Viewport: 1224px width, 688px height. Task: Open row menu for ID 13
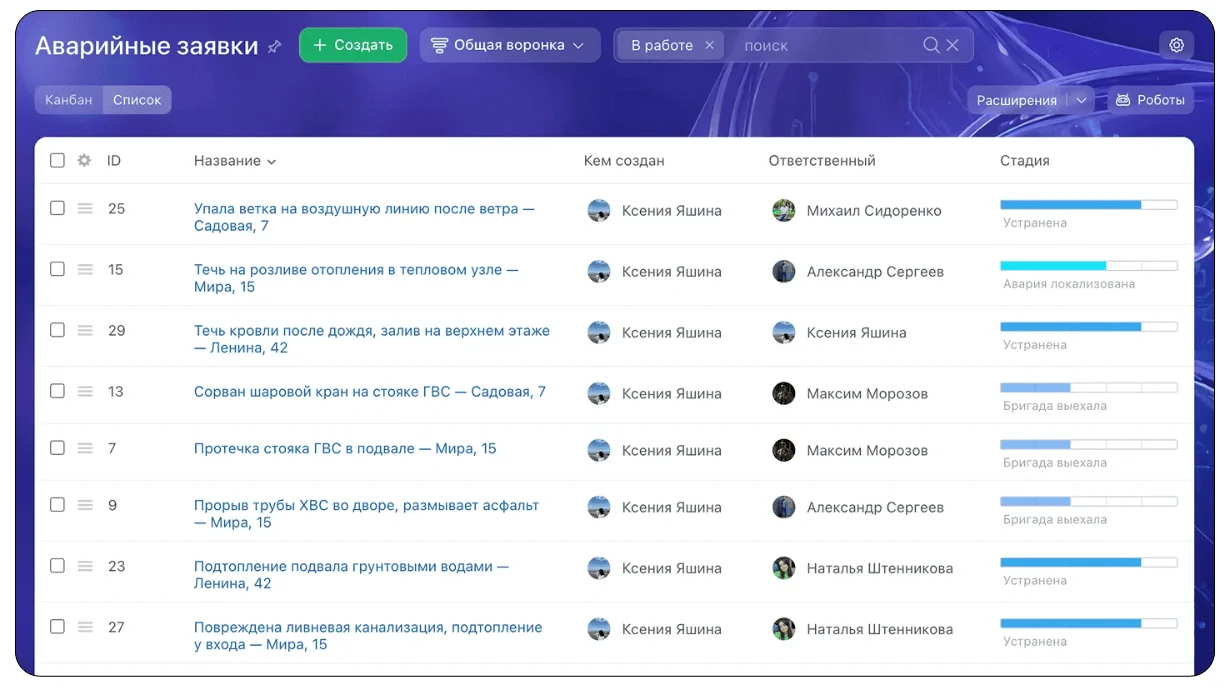pyautogui.click(x=85, y=391)
